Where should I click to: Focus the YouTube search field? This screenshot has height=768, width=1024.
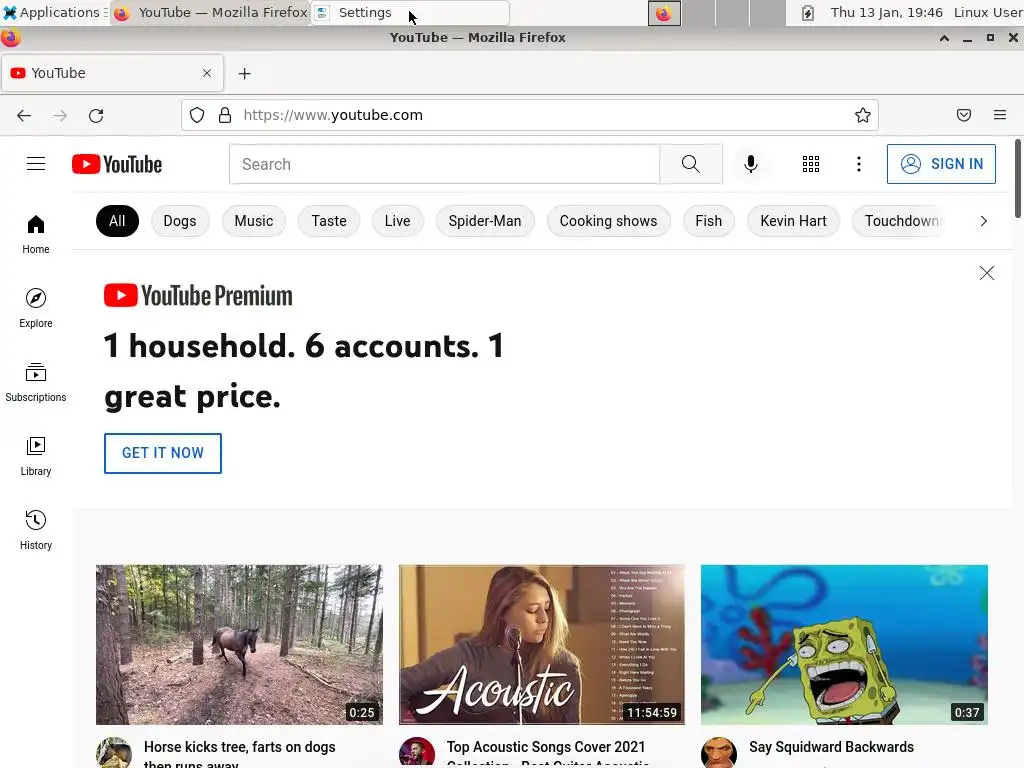(x=444, y=164)
